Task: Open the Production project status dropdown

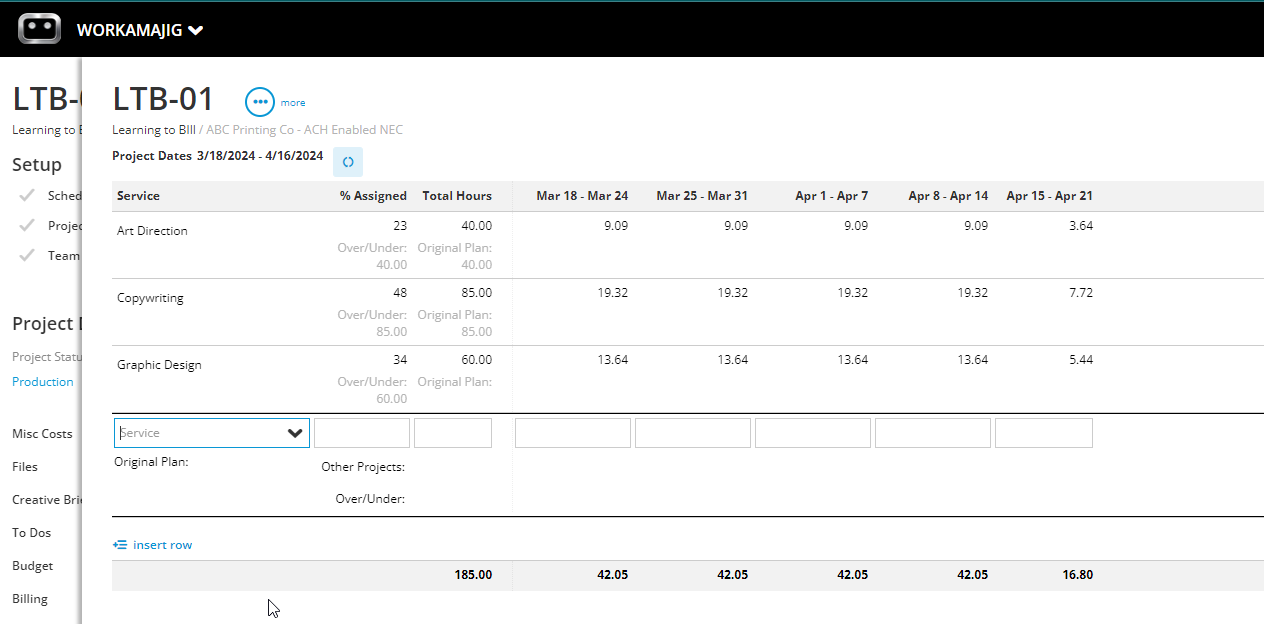Action: pos(43,382)
